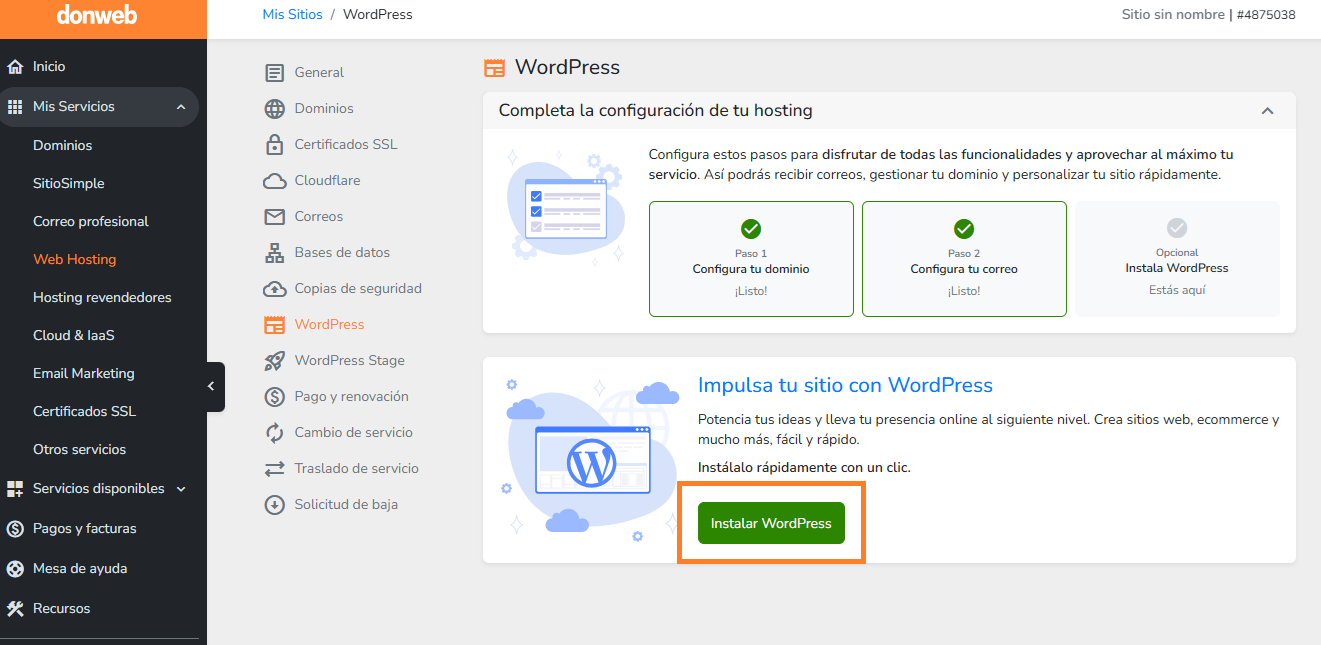Click the Impulsa tu sitio con WordPress heading

coord(845,385)
